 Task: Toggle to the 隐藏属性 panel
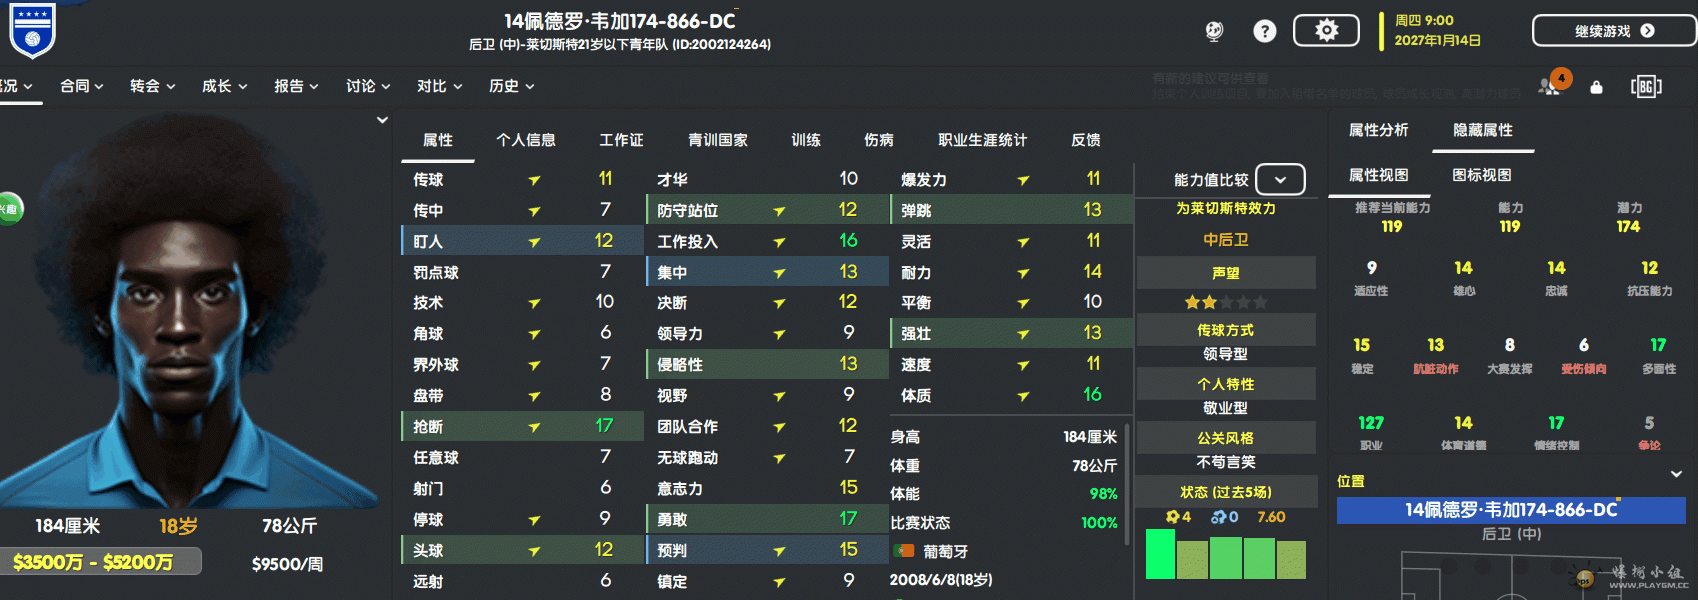coord(1483,130)
